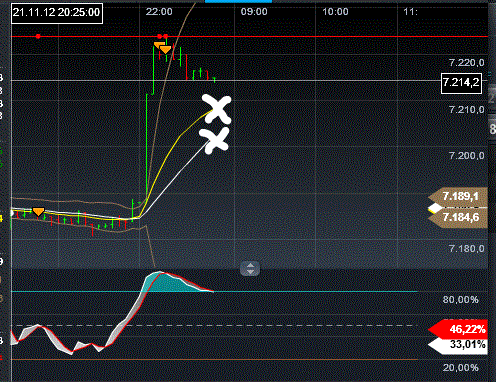Click the 09:00 time axis label

pos(254,12)
